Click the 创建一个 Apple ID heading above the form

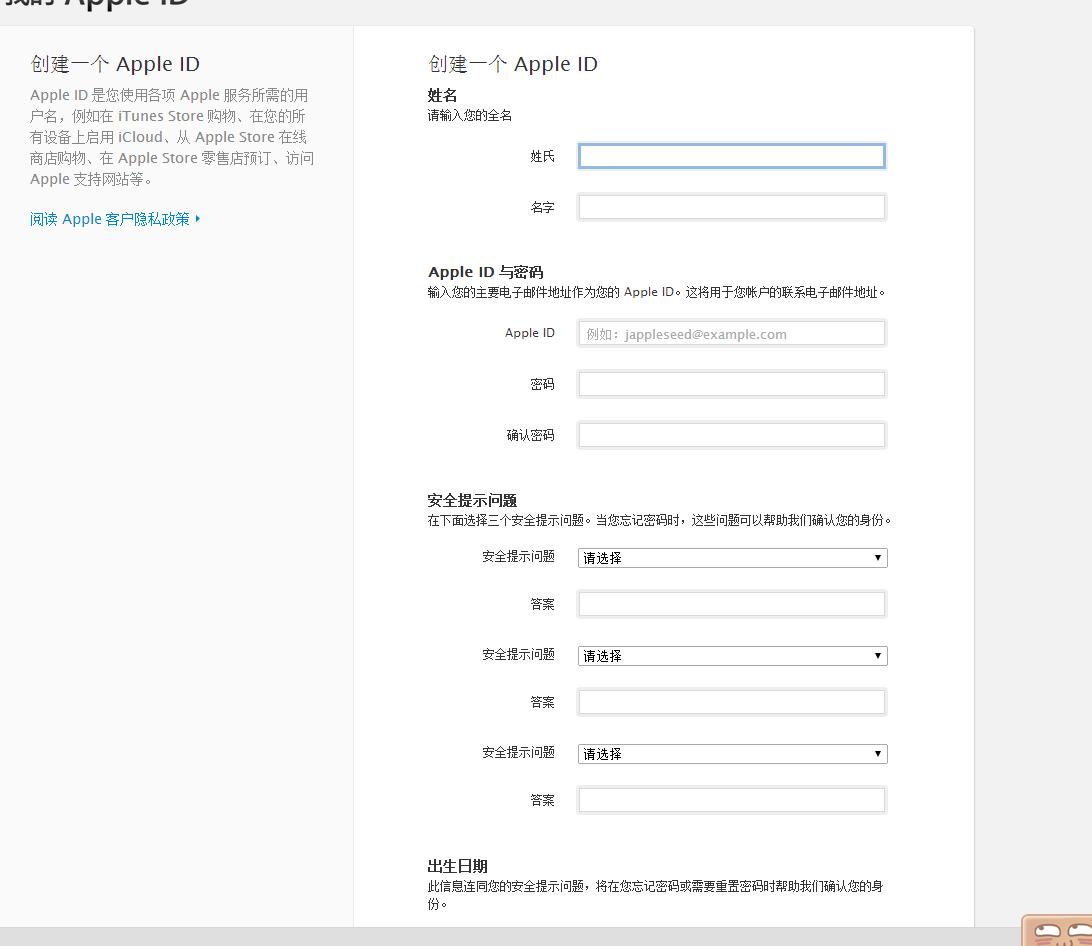[x=513, y=64]
